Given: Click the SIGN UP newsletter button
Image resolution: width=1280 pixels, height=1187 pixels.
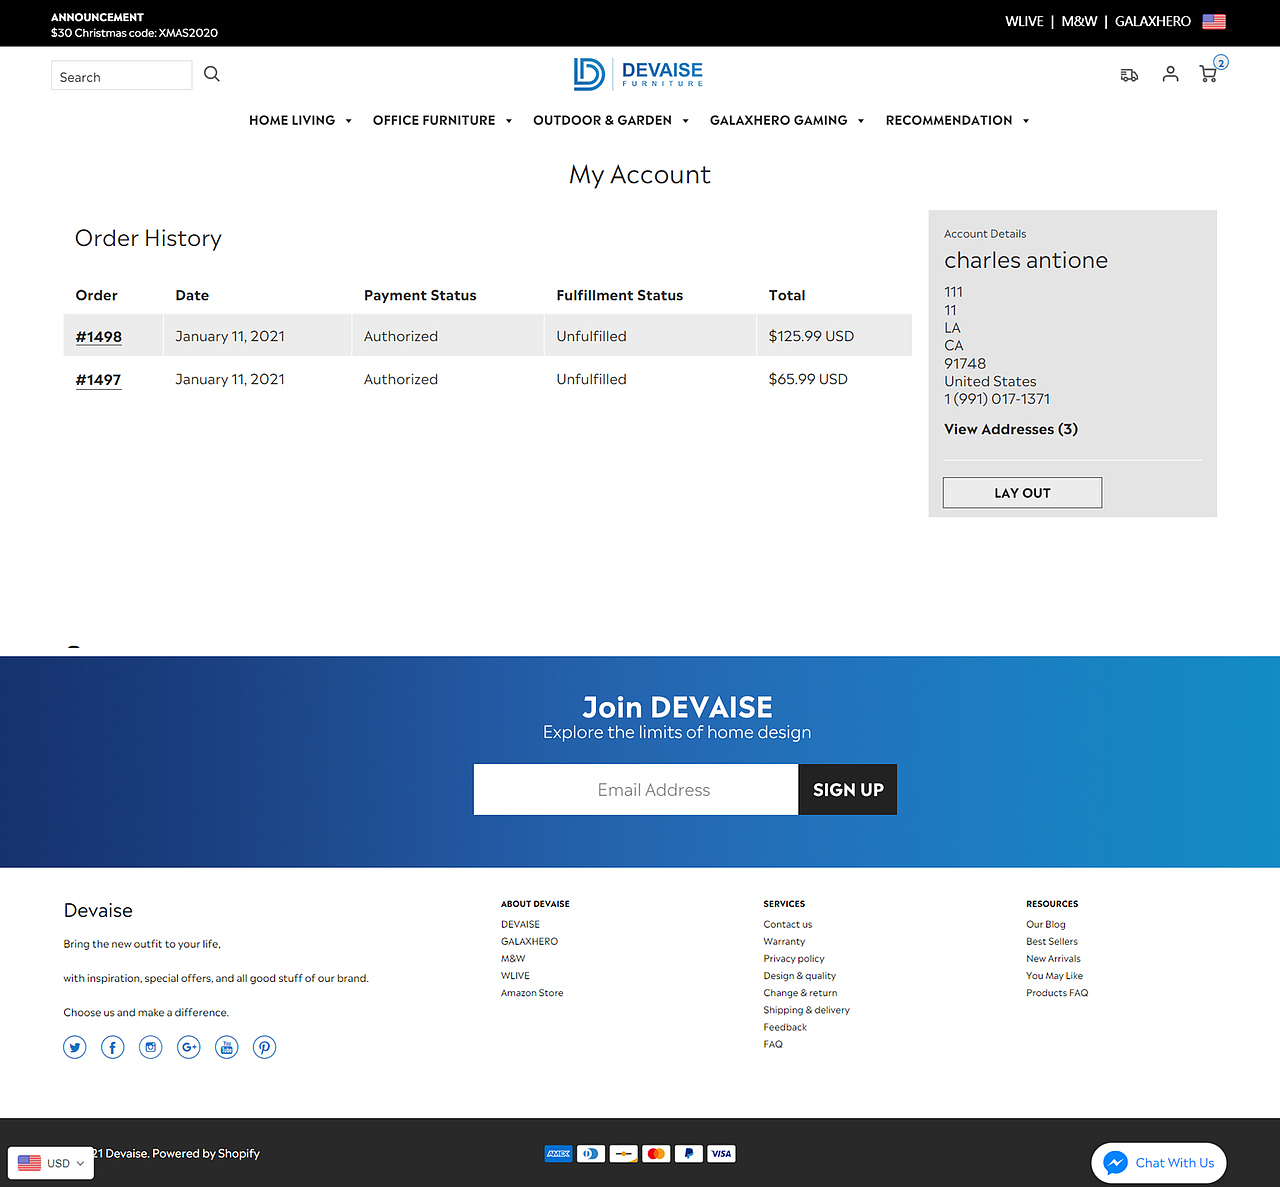Looking at the screenshot, I should tap(848, 790).
